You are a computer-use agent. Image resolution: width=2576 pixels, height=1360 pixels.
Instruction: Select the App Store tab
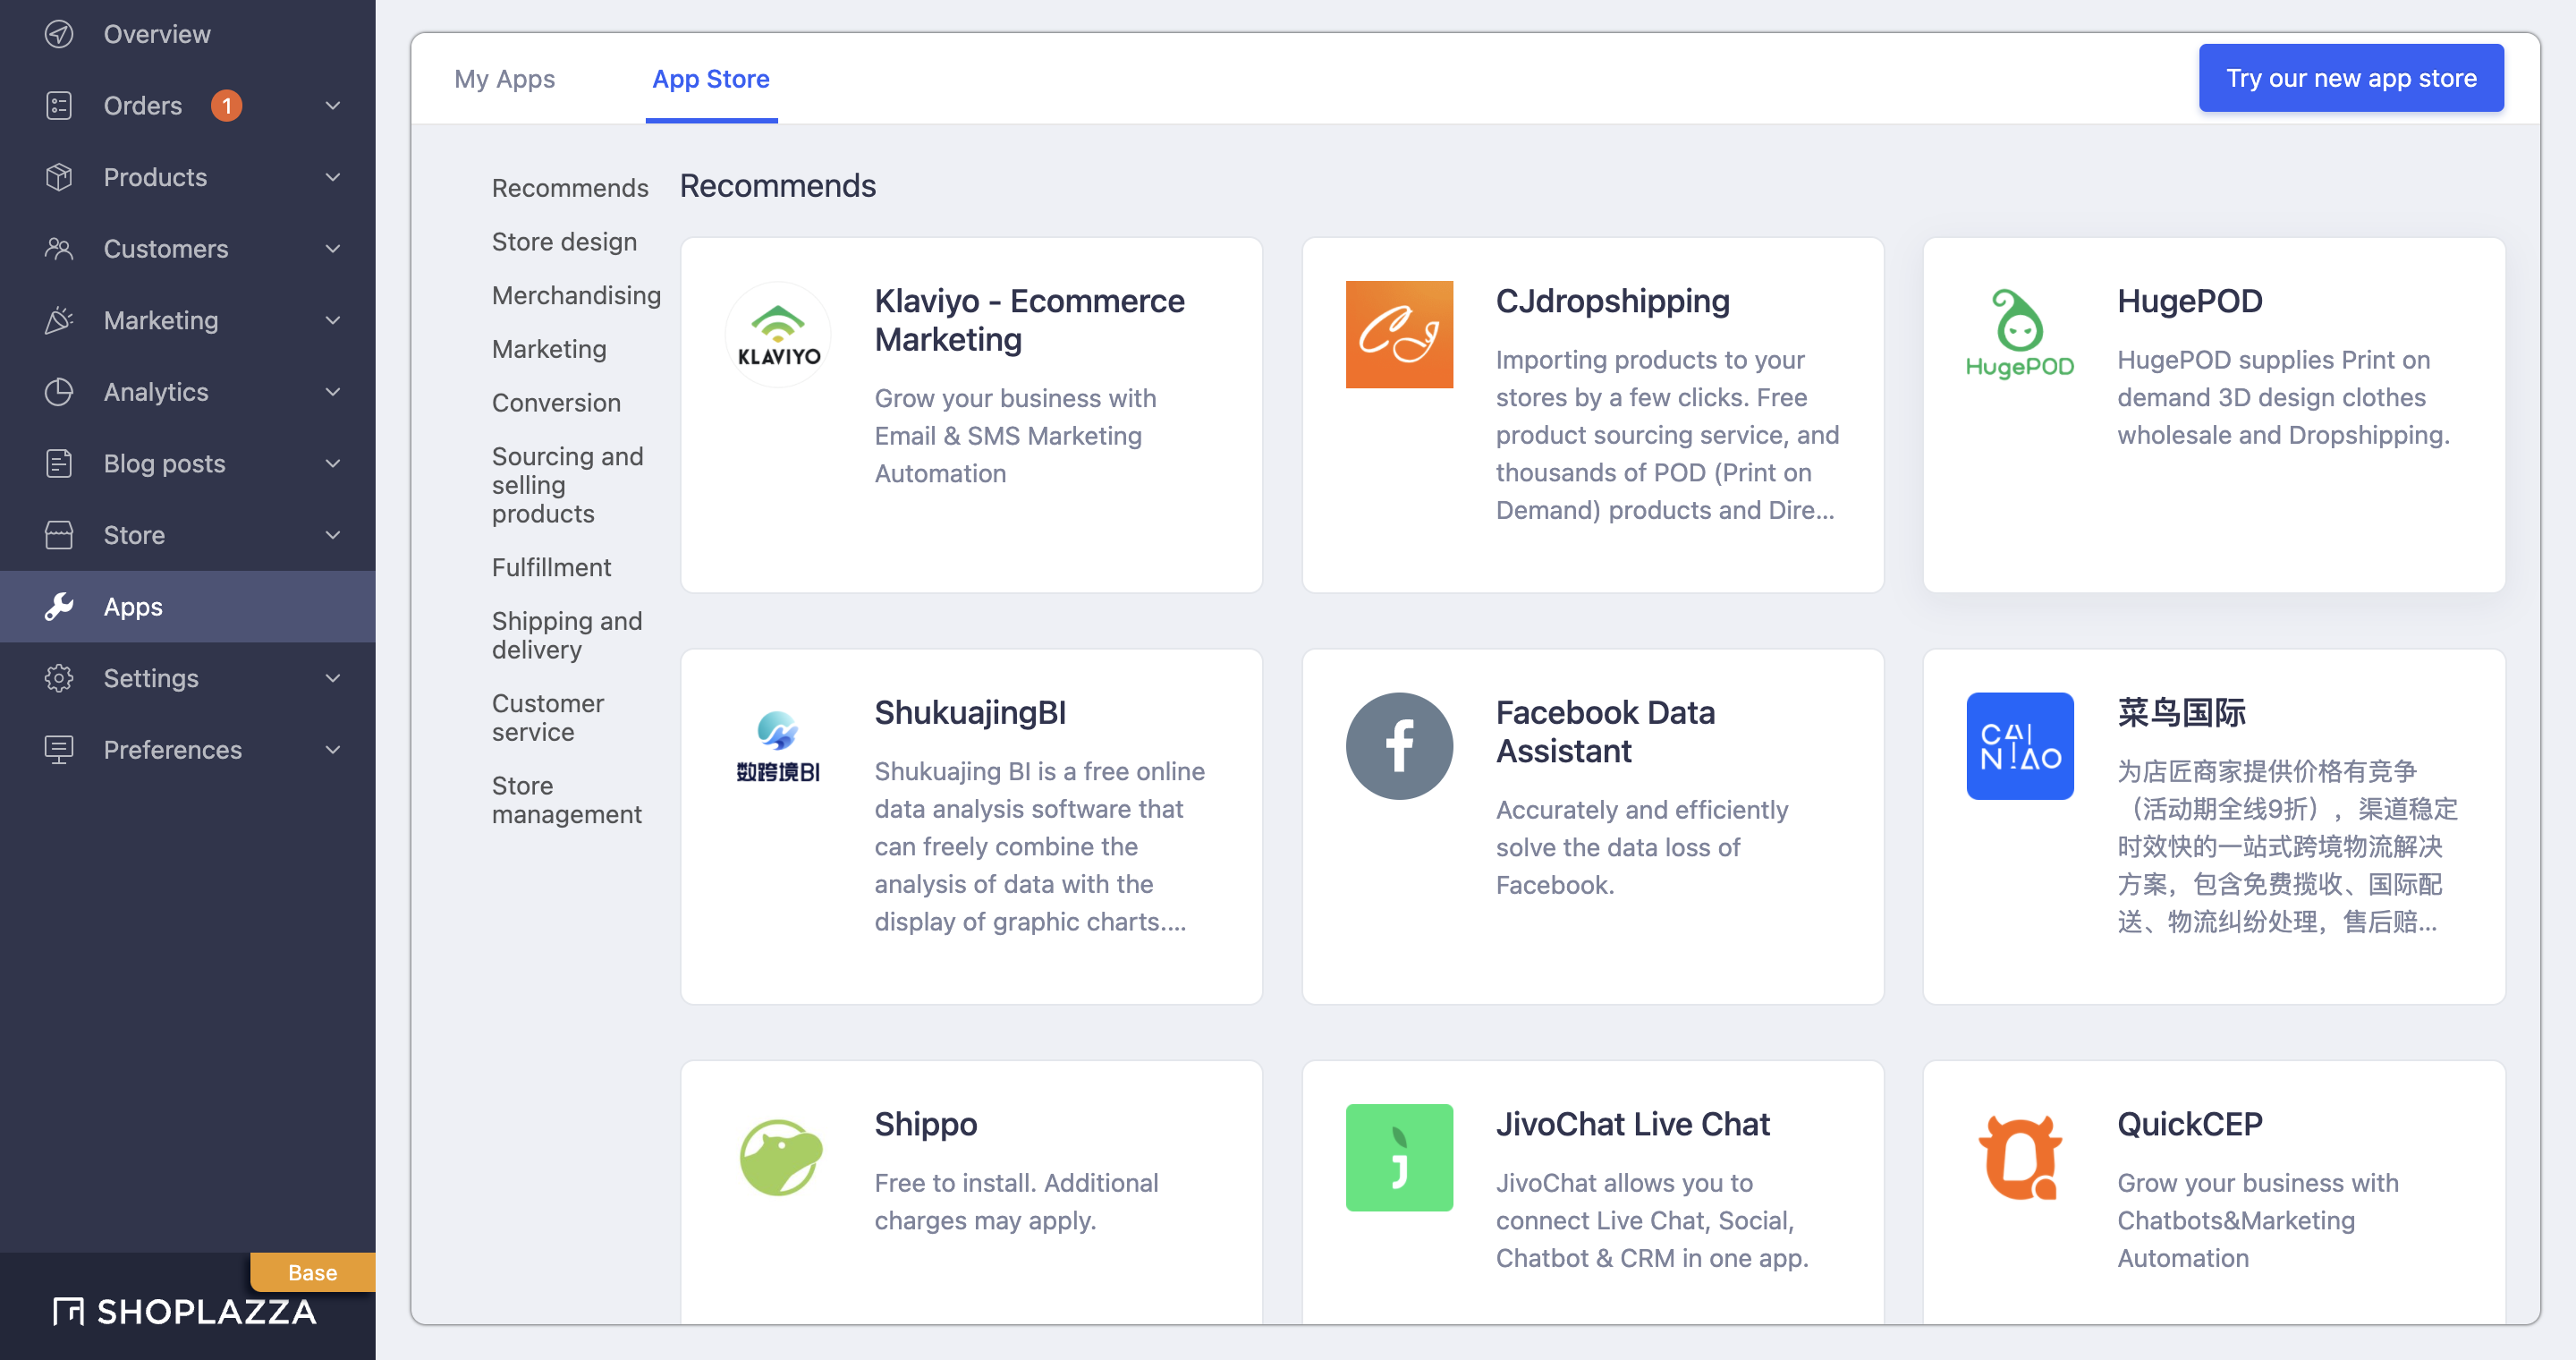(710, 79)
